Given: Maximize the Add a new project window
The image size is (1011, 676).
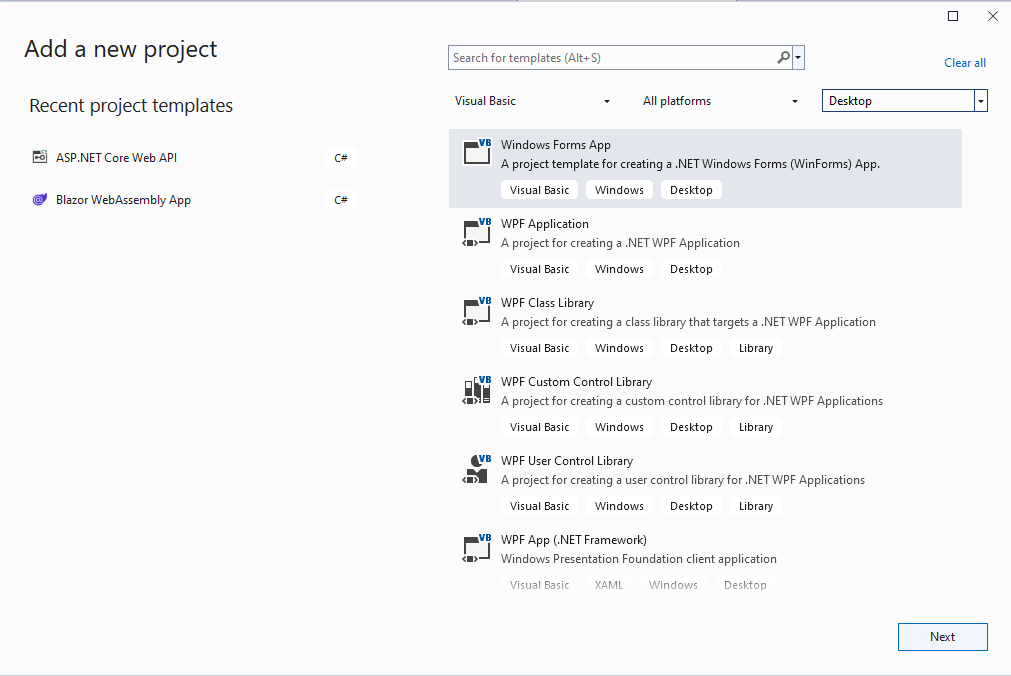Looking at the screenshot, I should coord(953,16).
